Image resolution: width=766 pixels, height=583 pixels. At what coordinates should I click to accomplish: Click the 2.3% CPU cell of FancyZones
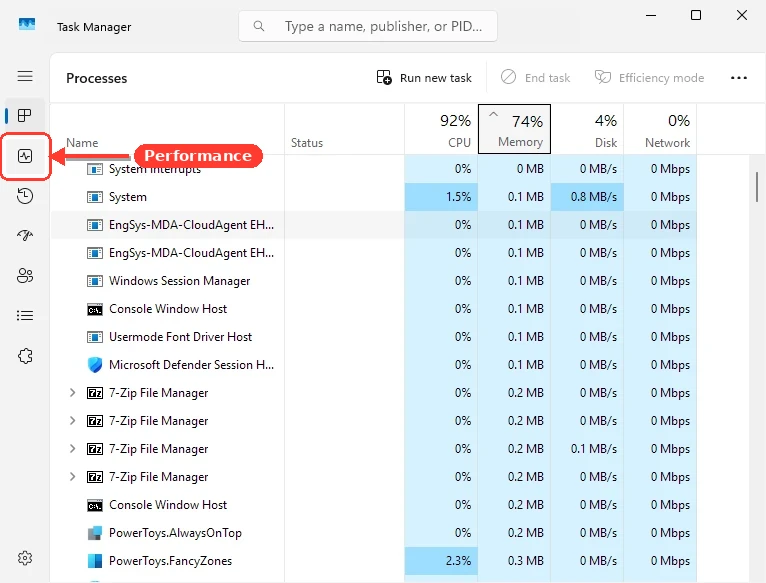(x=441, y=561)
